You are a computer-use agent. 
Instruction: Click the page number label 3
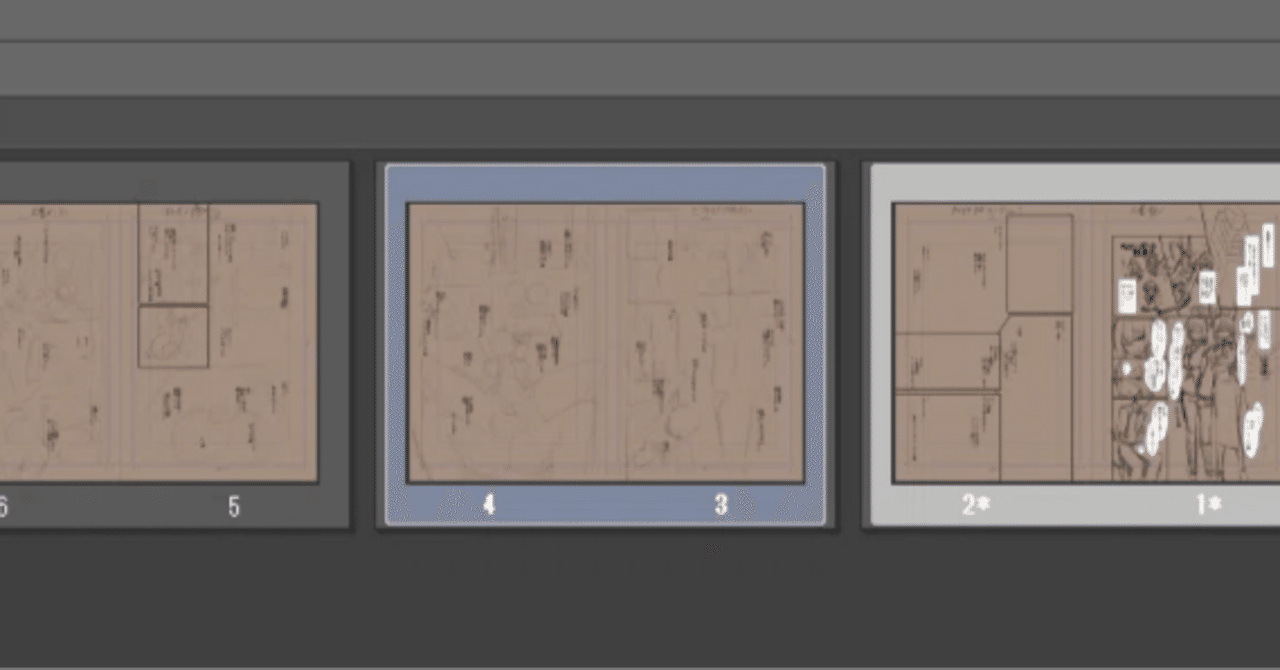point(721,506)
